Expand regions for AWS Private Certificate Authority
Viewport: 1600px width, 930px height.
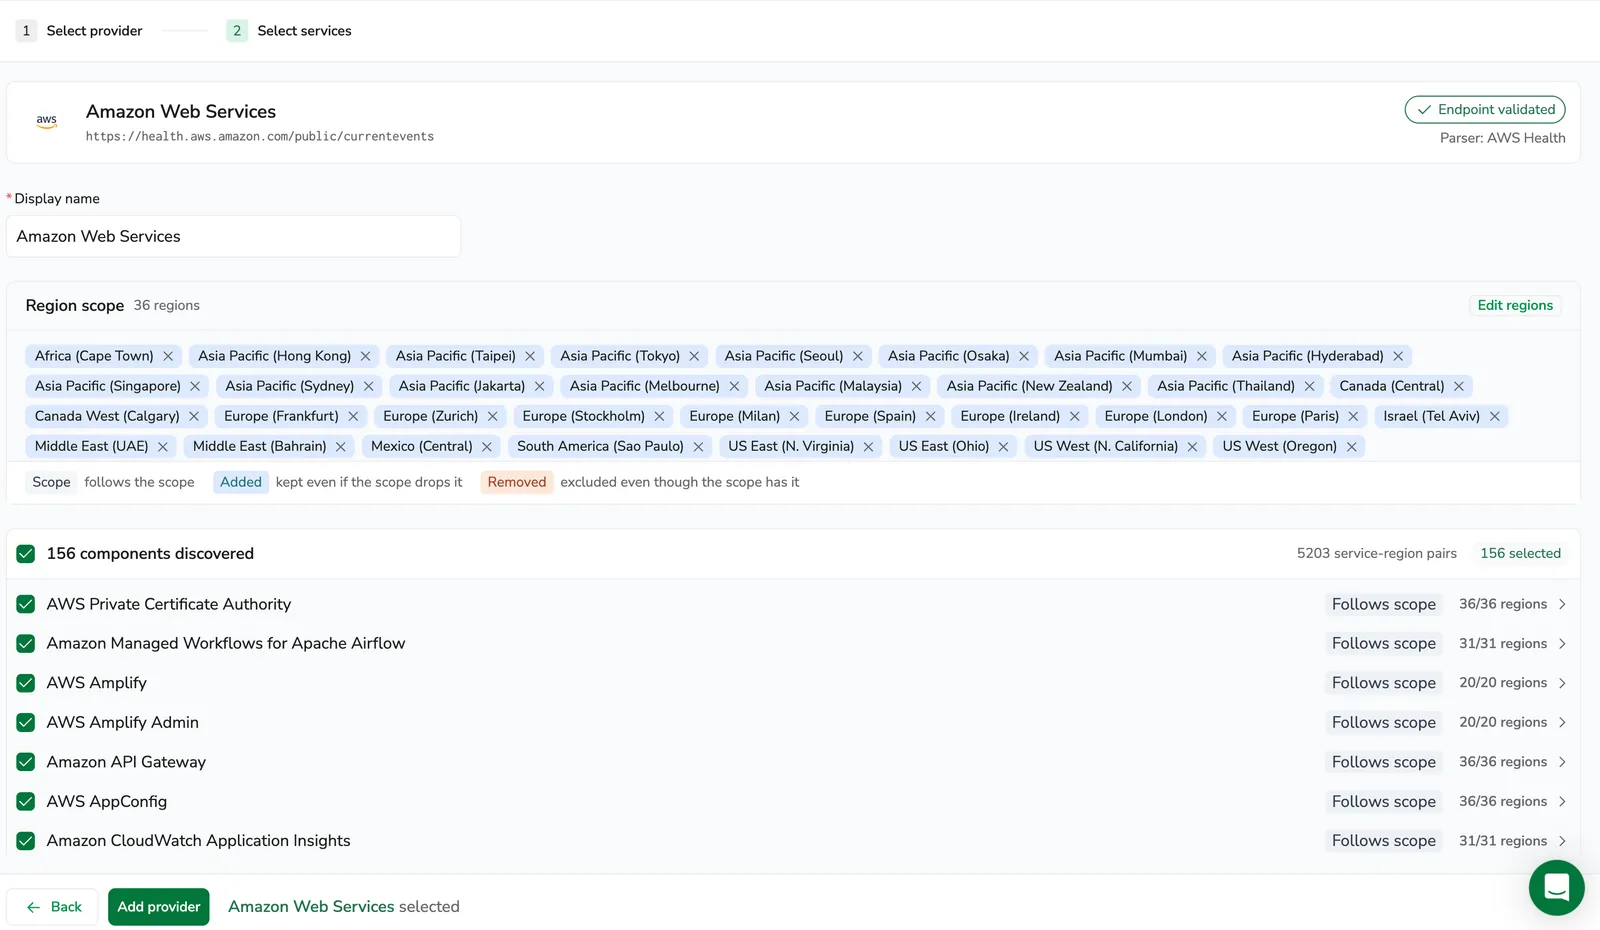[1562, 604]
